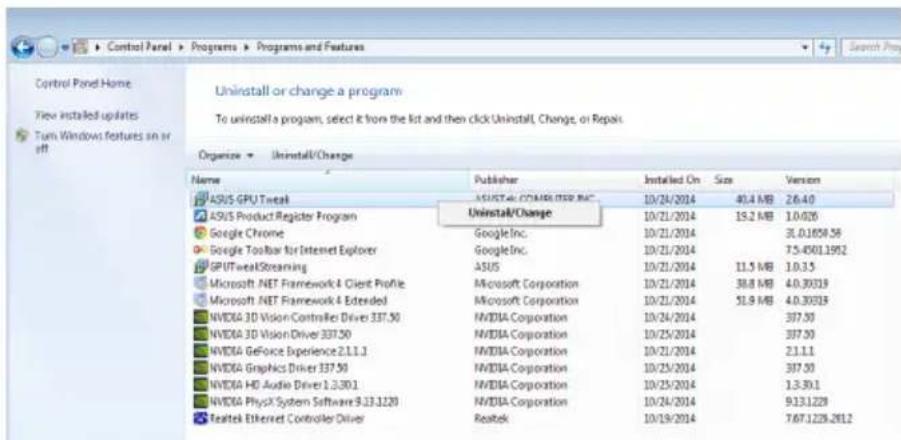The image size is (901, 440).
Task: Click the 10/19/2014 installed date cell
Action: click(670, 418)
